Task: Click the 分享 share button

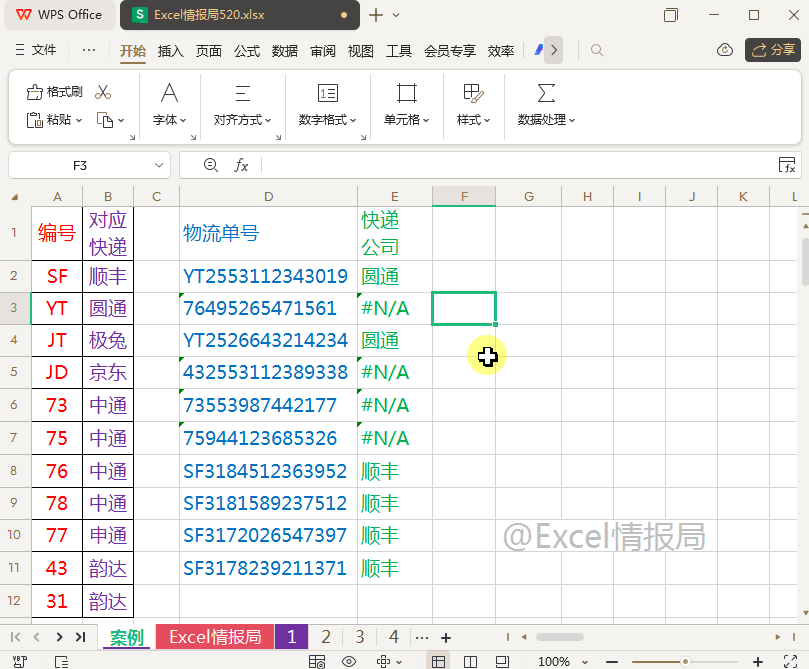Action: (773, 50)
